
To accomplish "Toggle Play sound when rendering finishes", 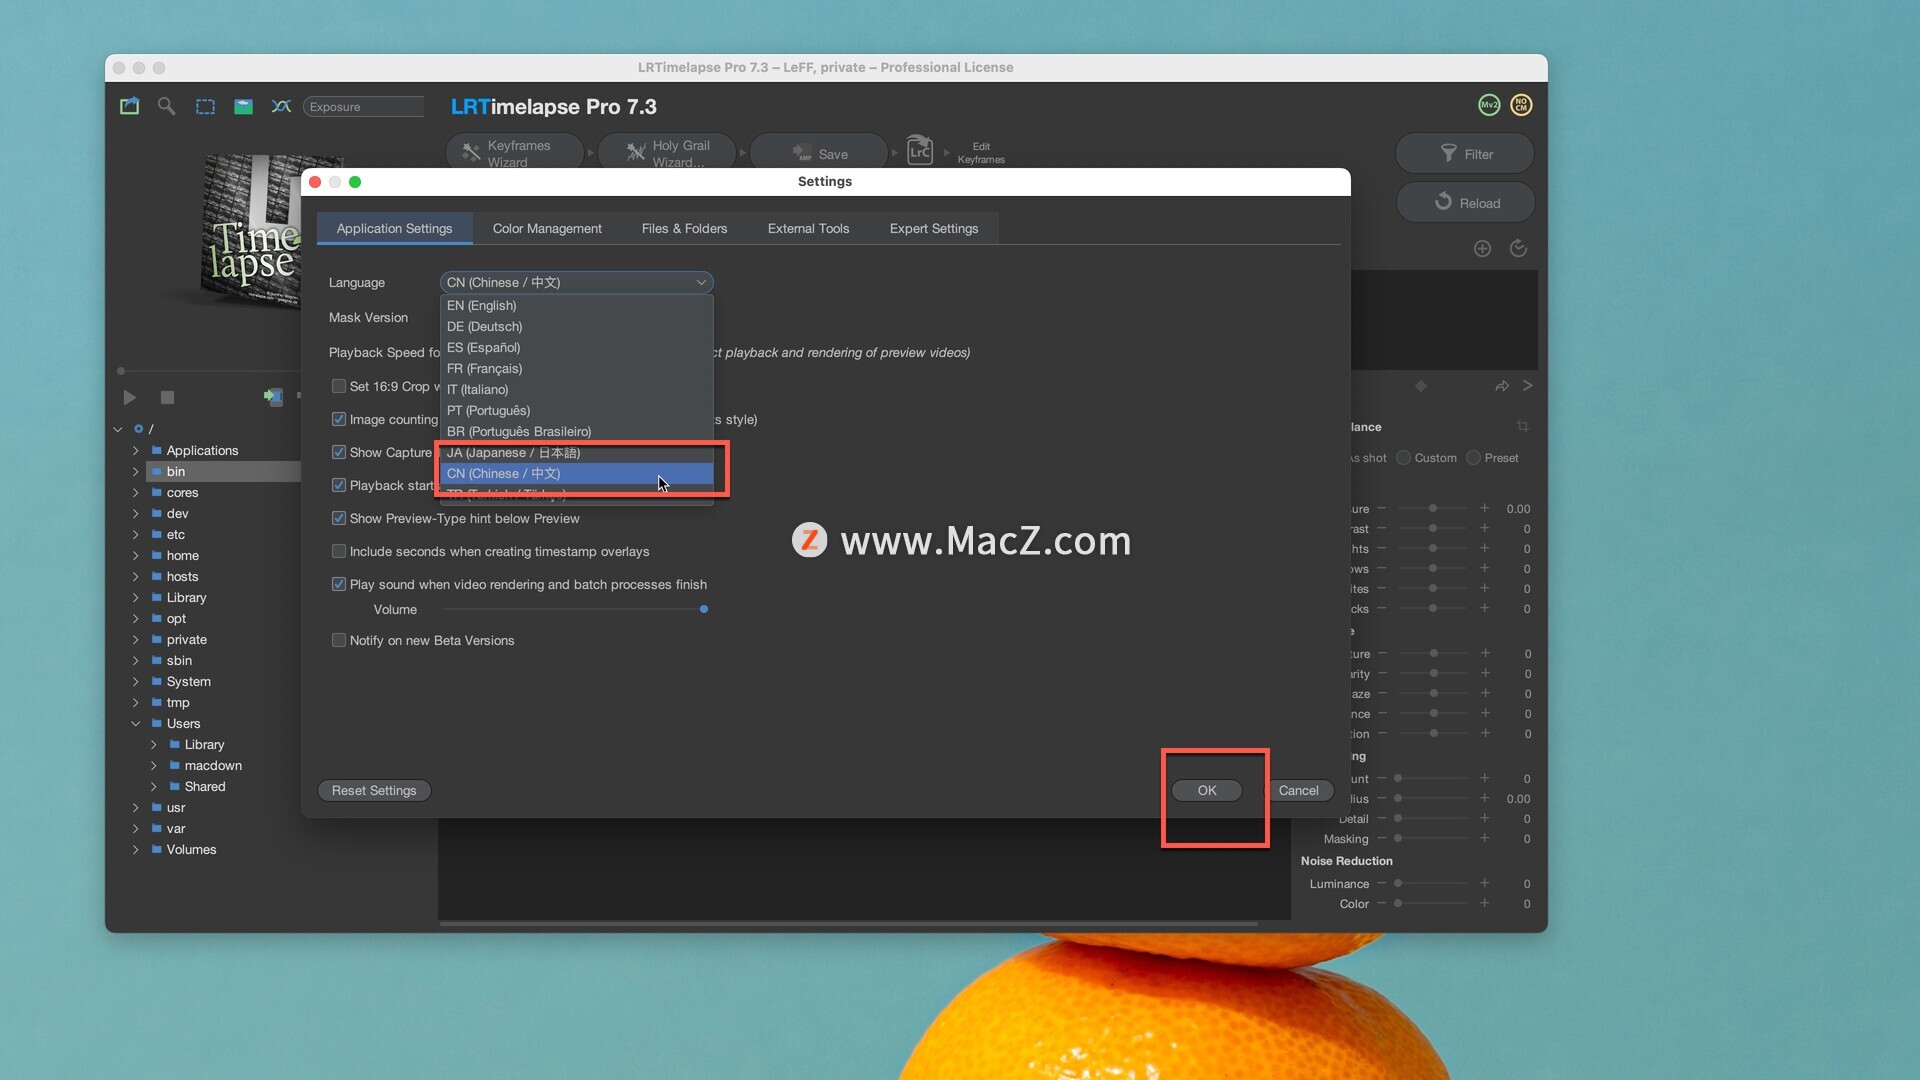I will tap(339, 584).
